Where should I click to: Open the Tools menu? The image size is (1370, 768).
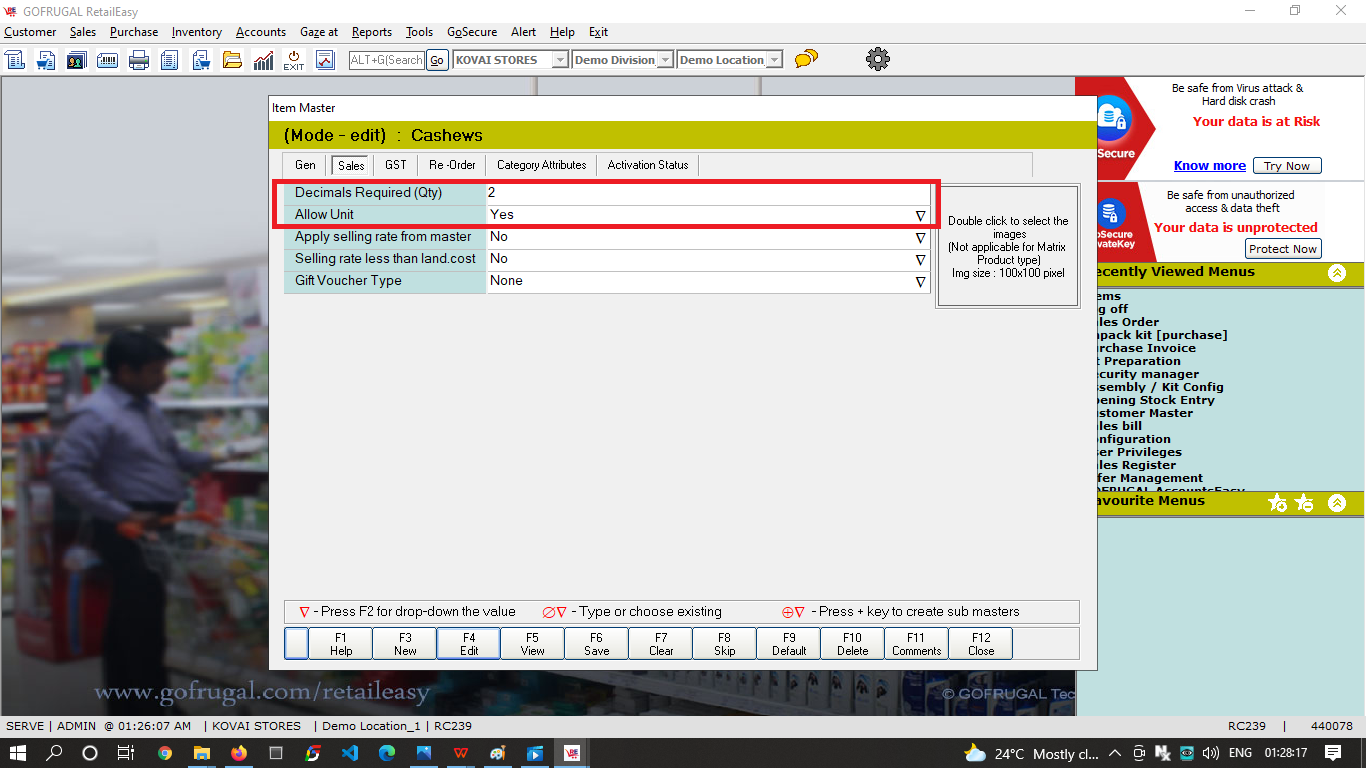point(419,32)
